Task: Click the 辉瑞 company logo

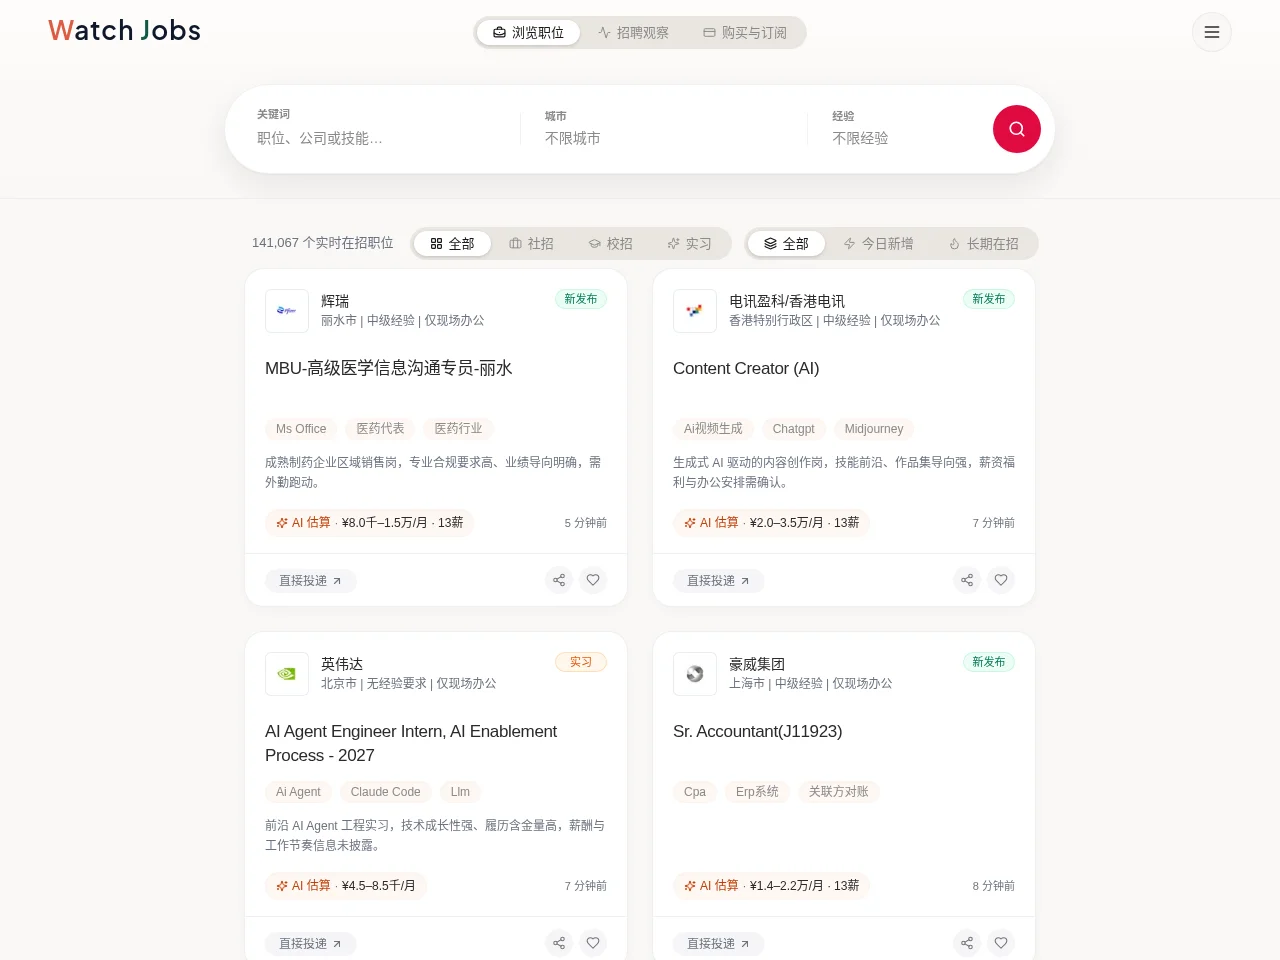Action: coord(287,311)
